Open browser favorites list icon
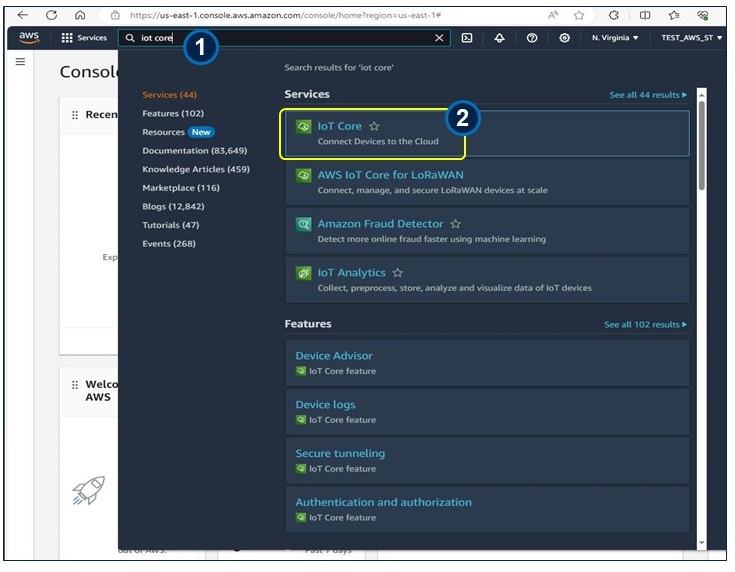This screenshot has width=735, height=572. point(674,15)
